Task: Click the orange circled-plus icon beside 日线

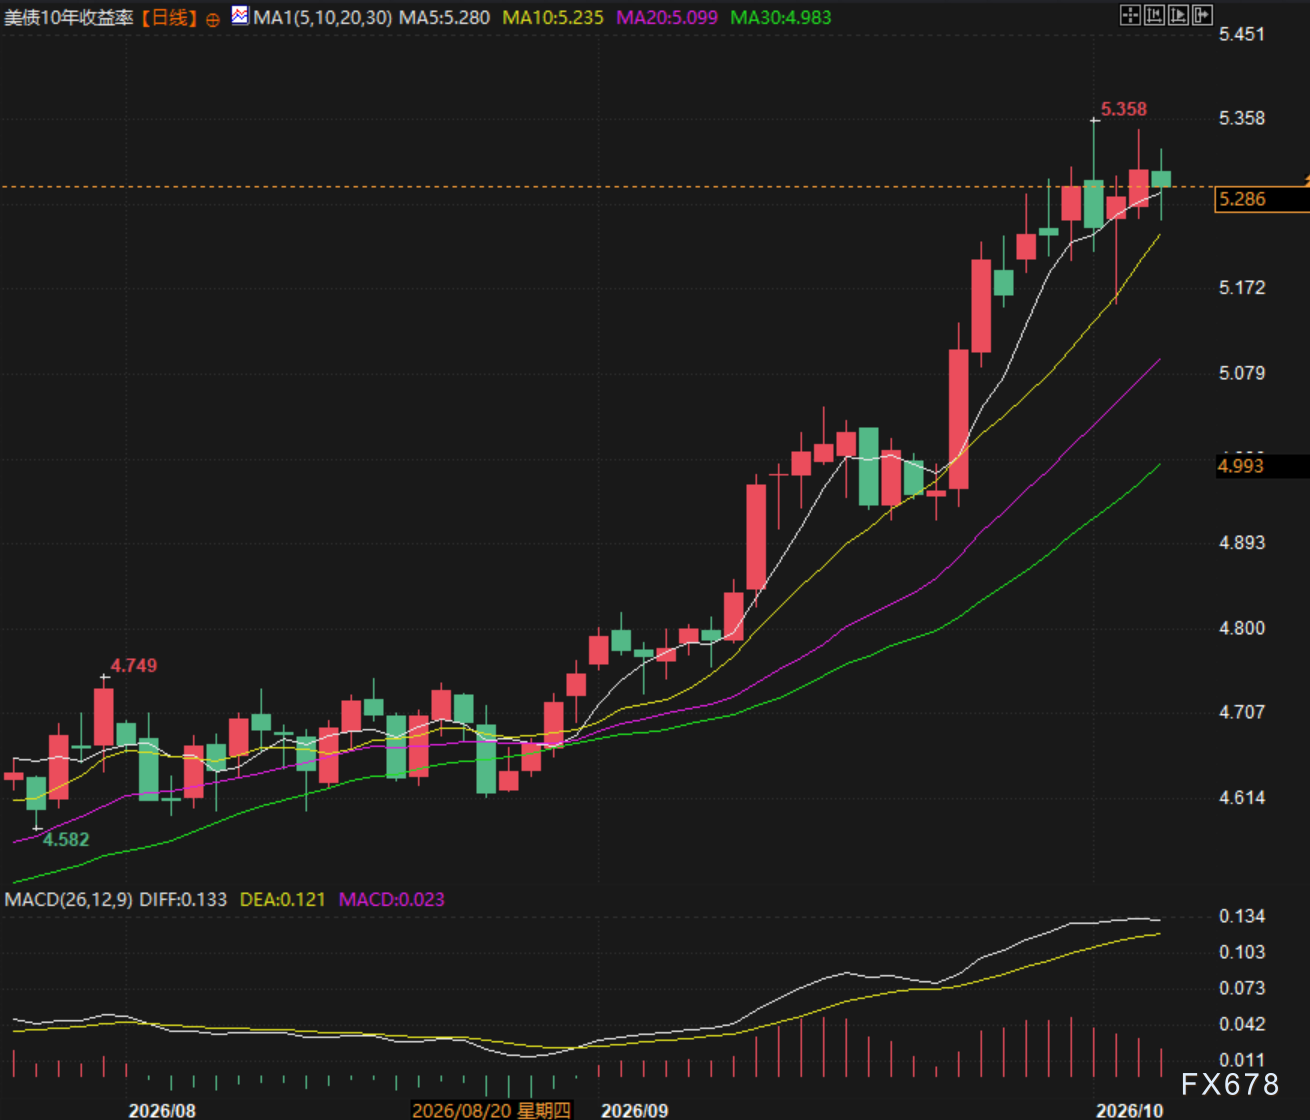Action: (211, 18)
